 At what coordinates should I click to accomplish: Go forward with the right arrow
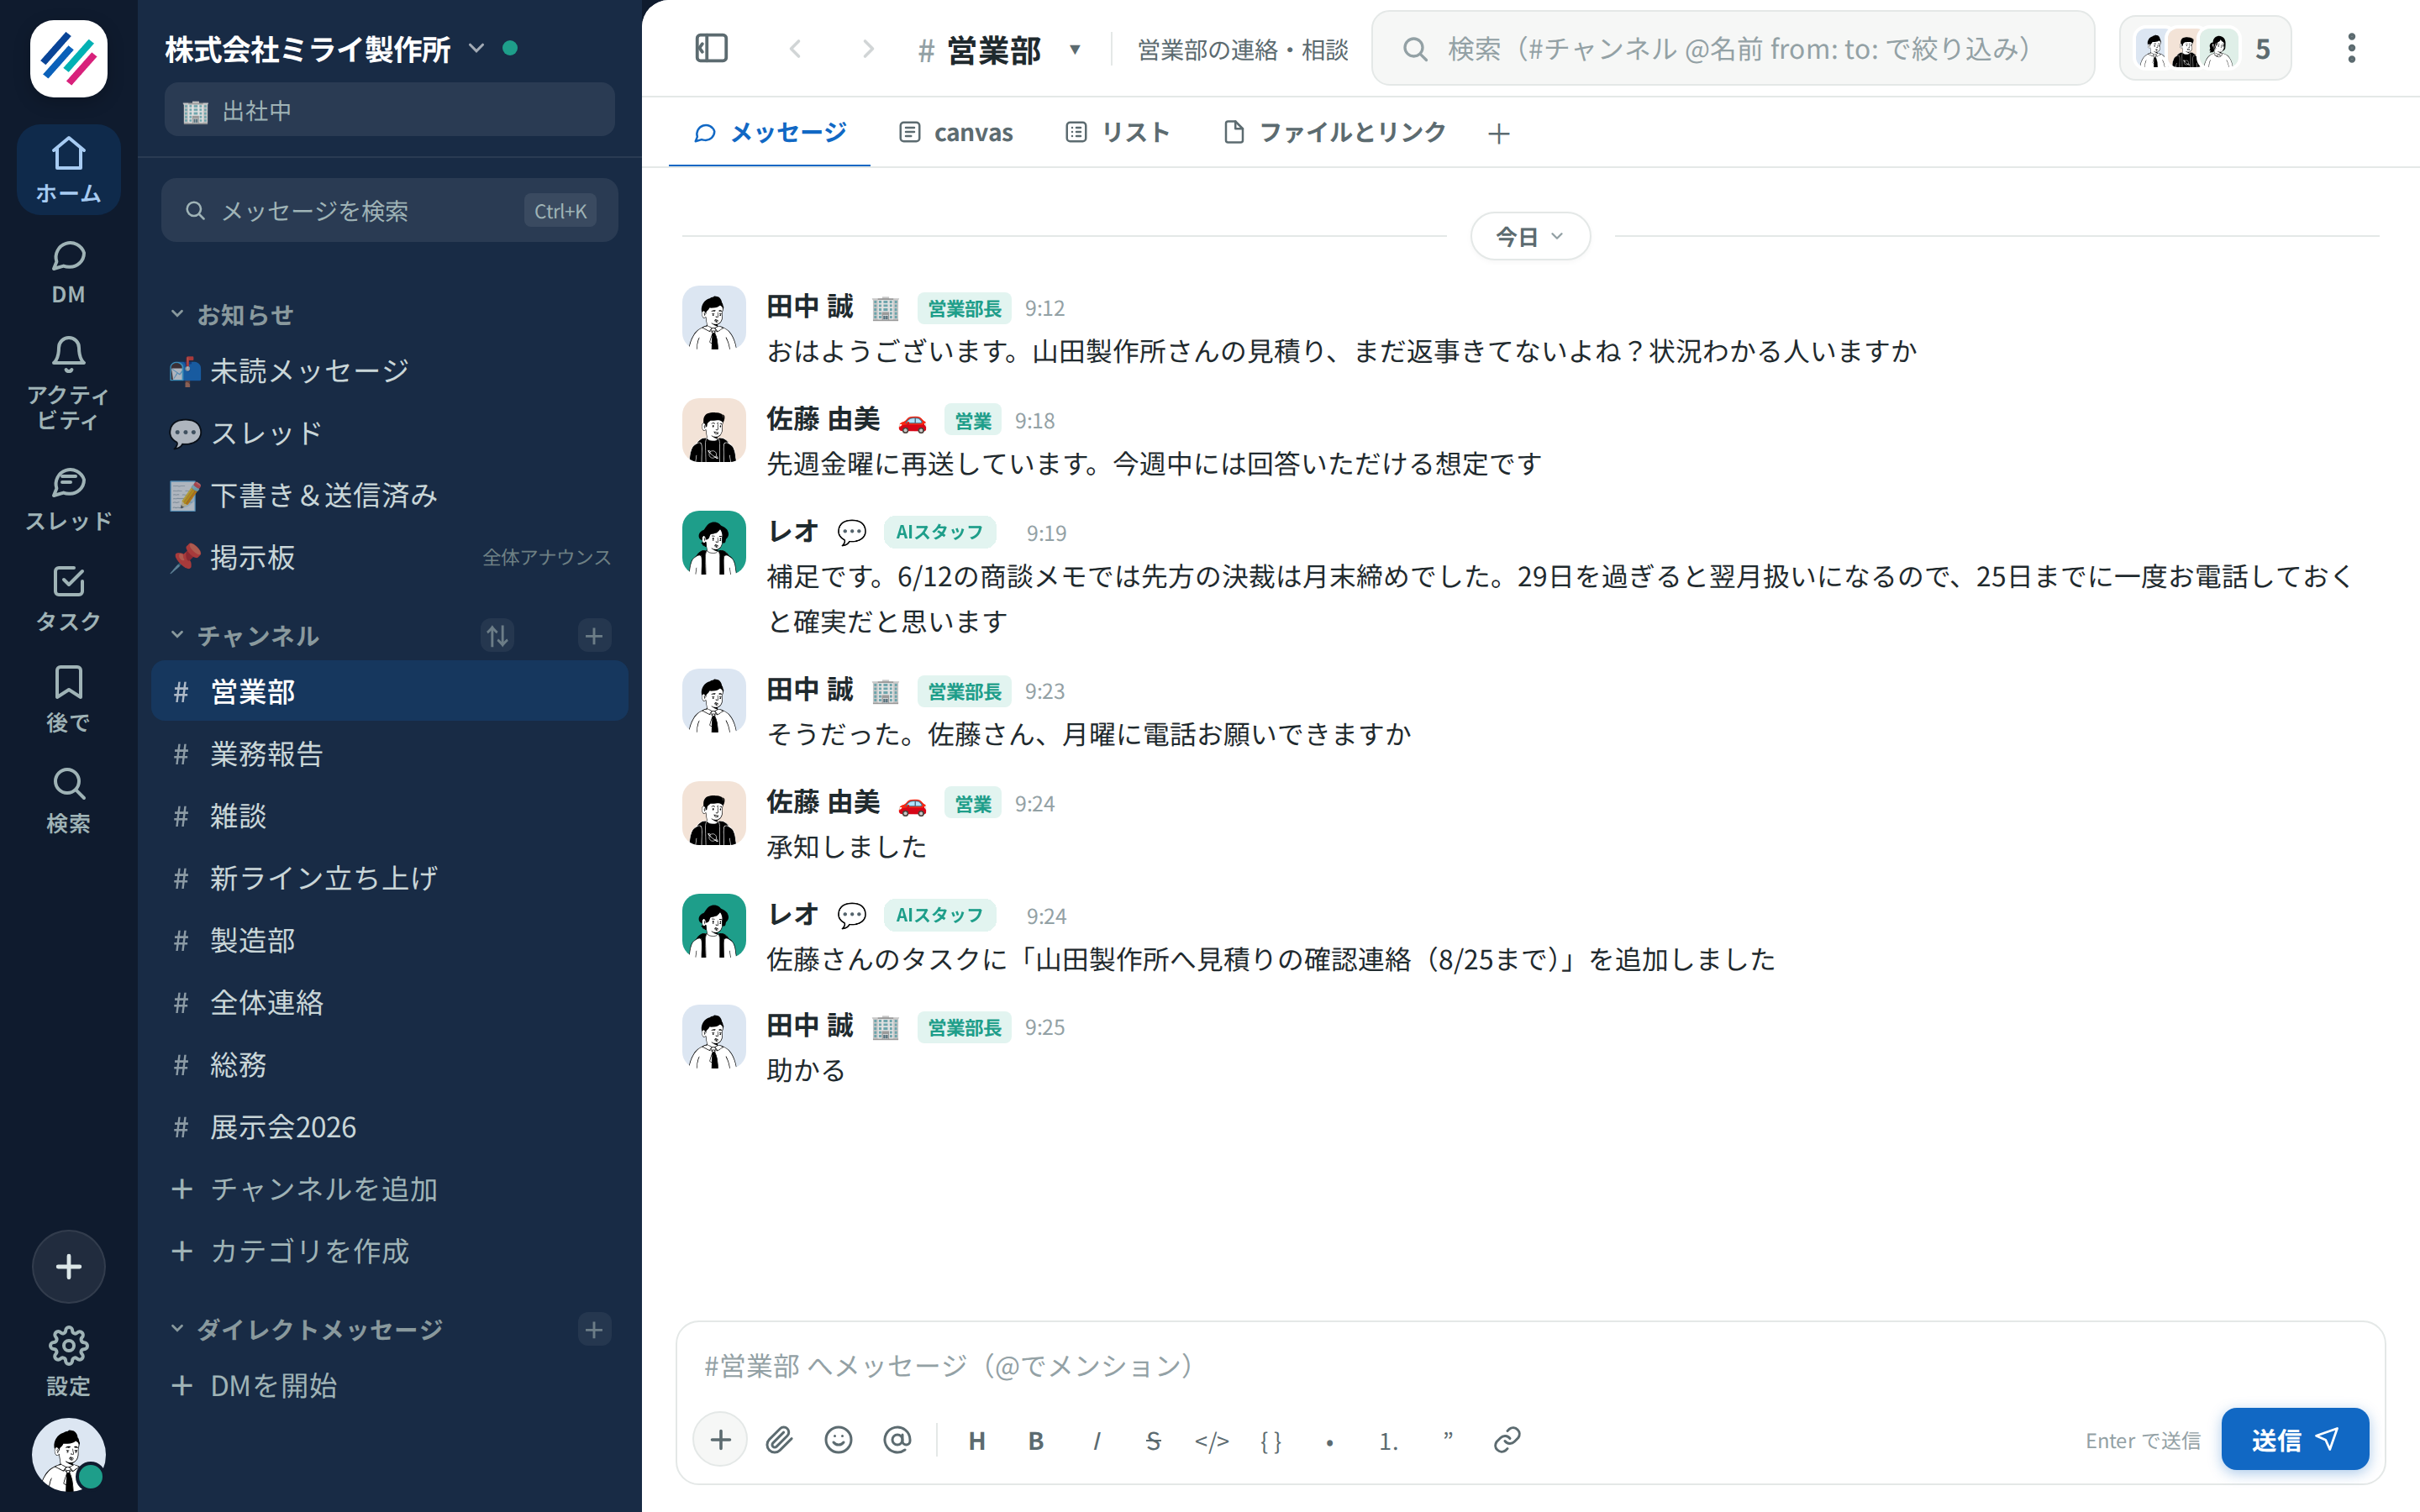[x=867, y=48]
